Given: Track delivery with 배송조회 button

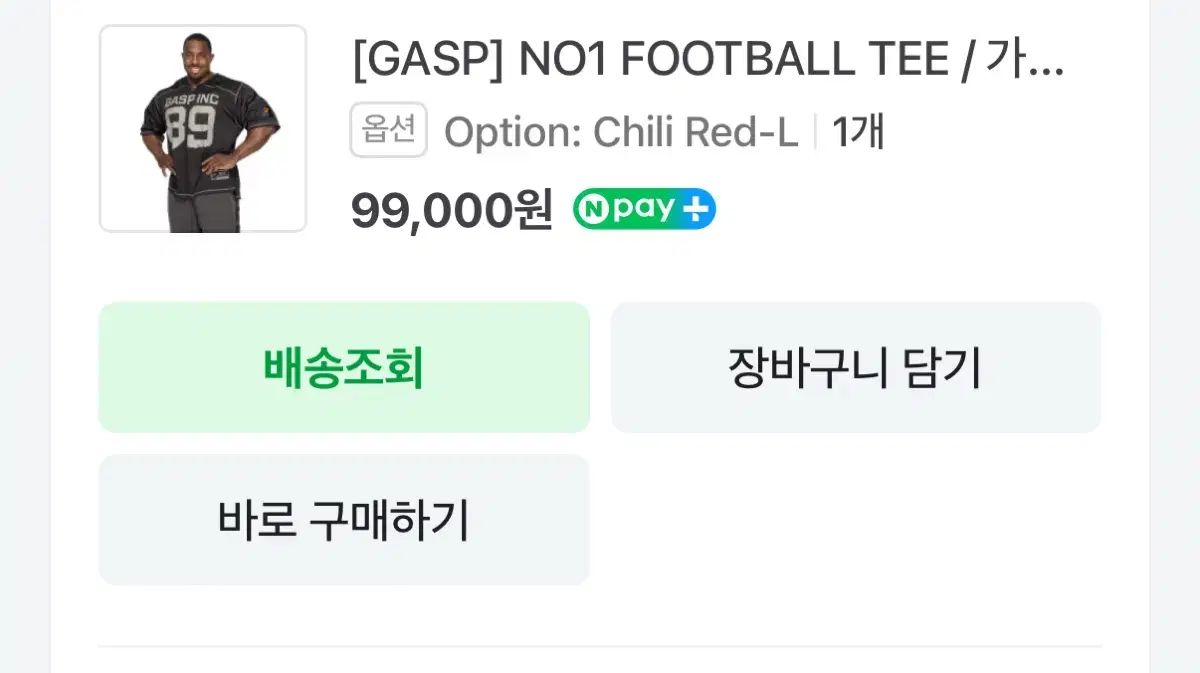Looking at the screenshot, I should coord(343,368).
